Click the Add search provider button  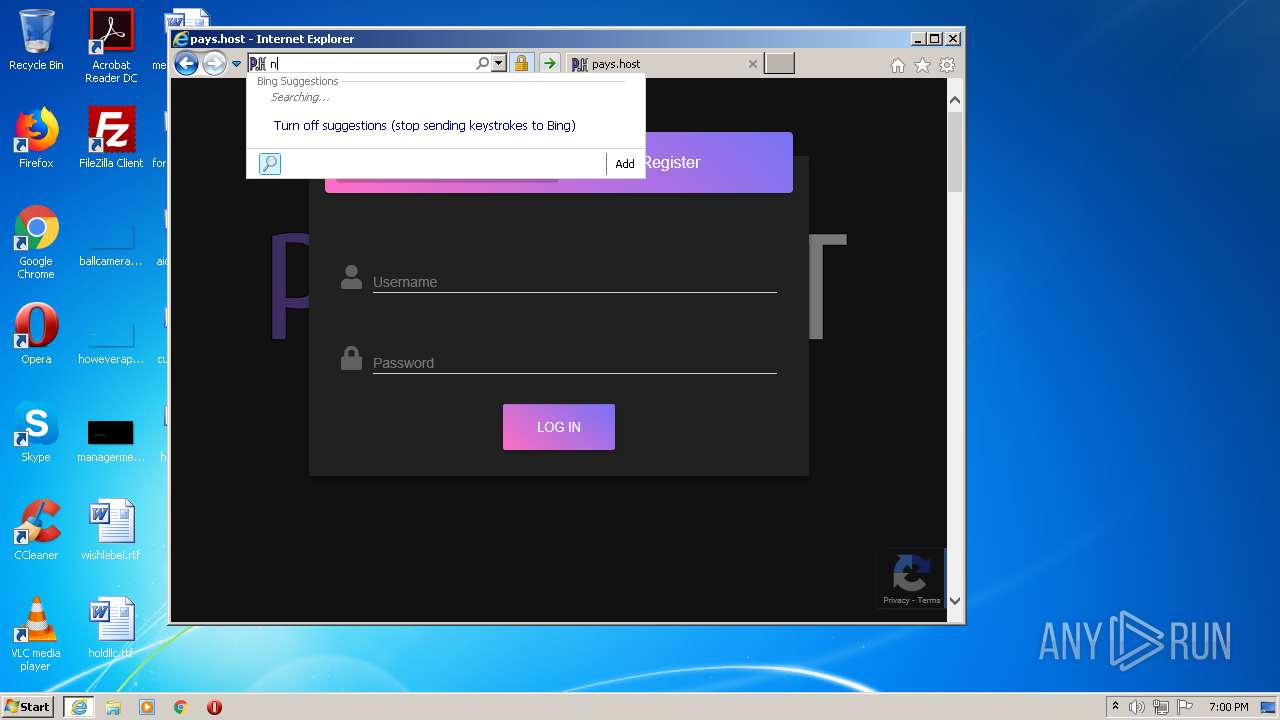[x=625, y=164]
